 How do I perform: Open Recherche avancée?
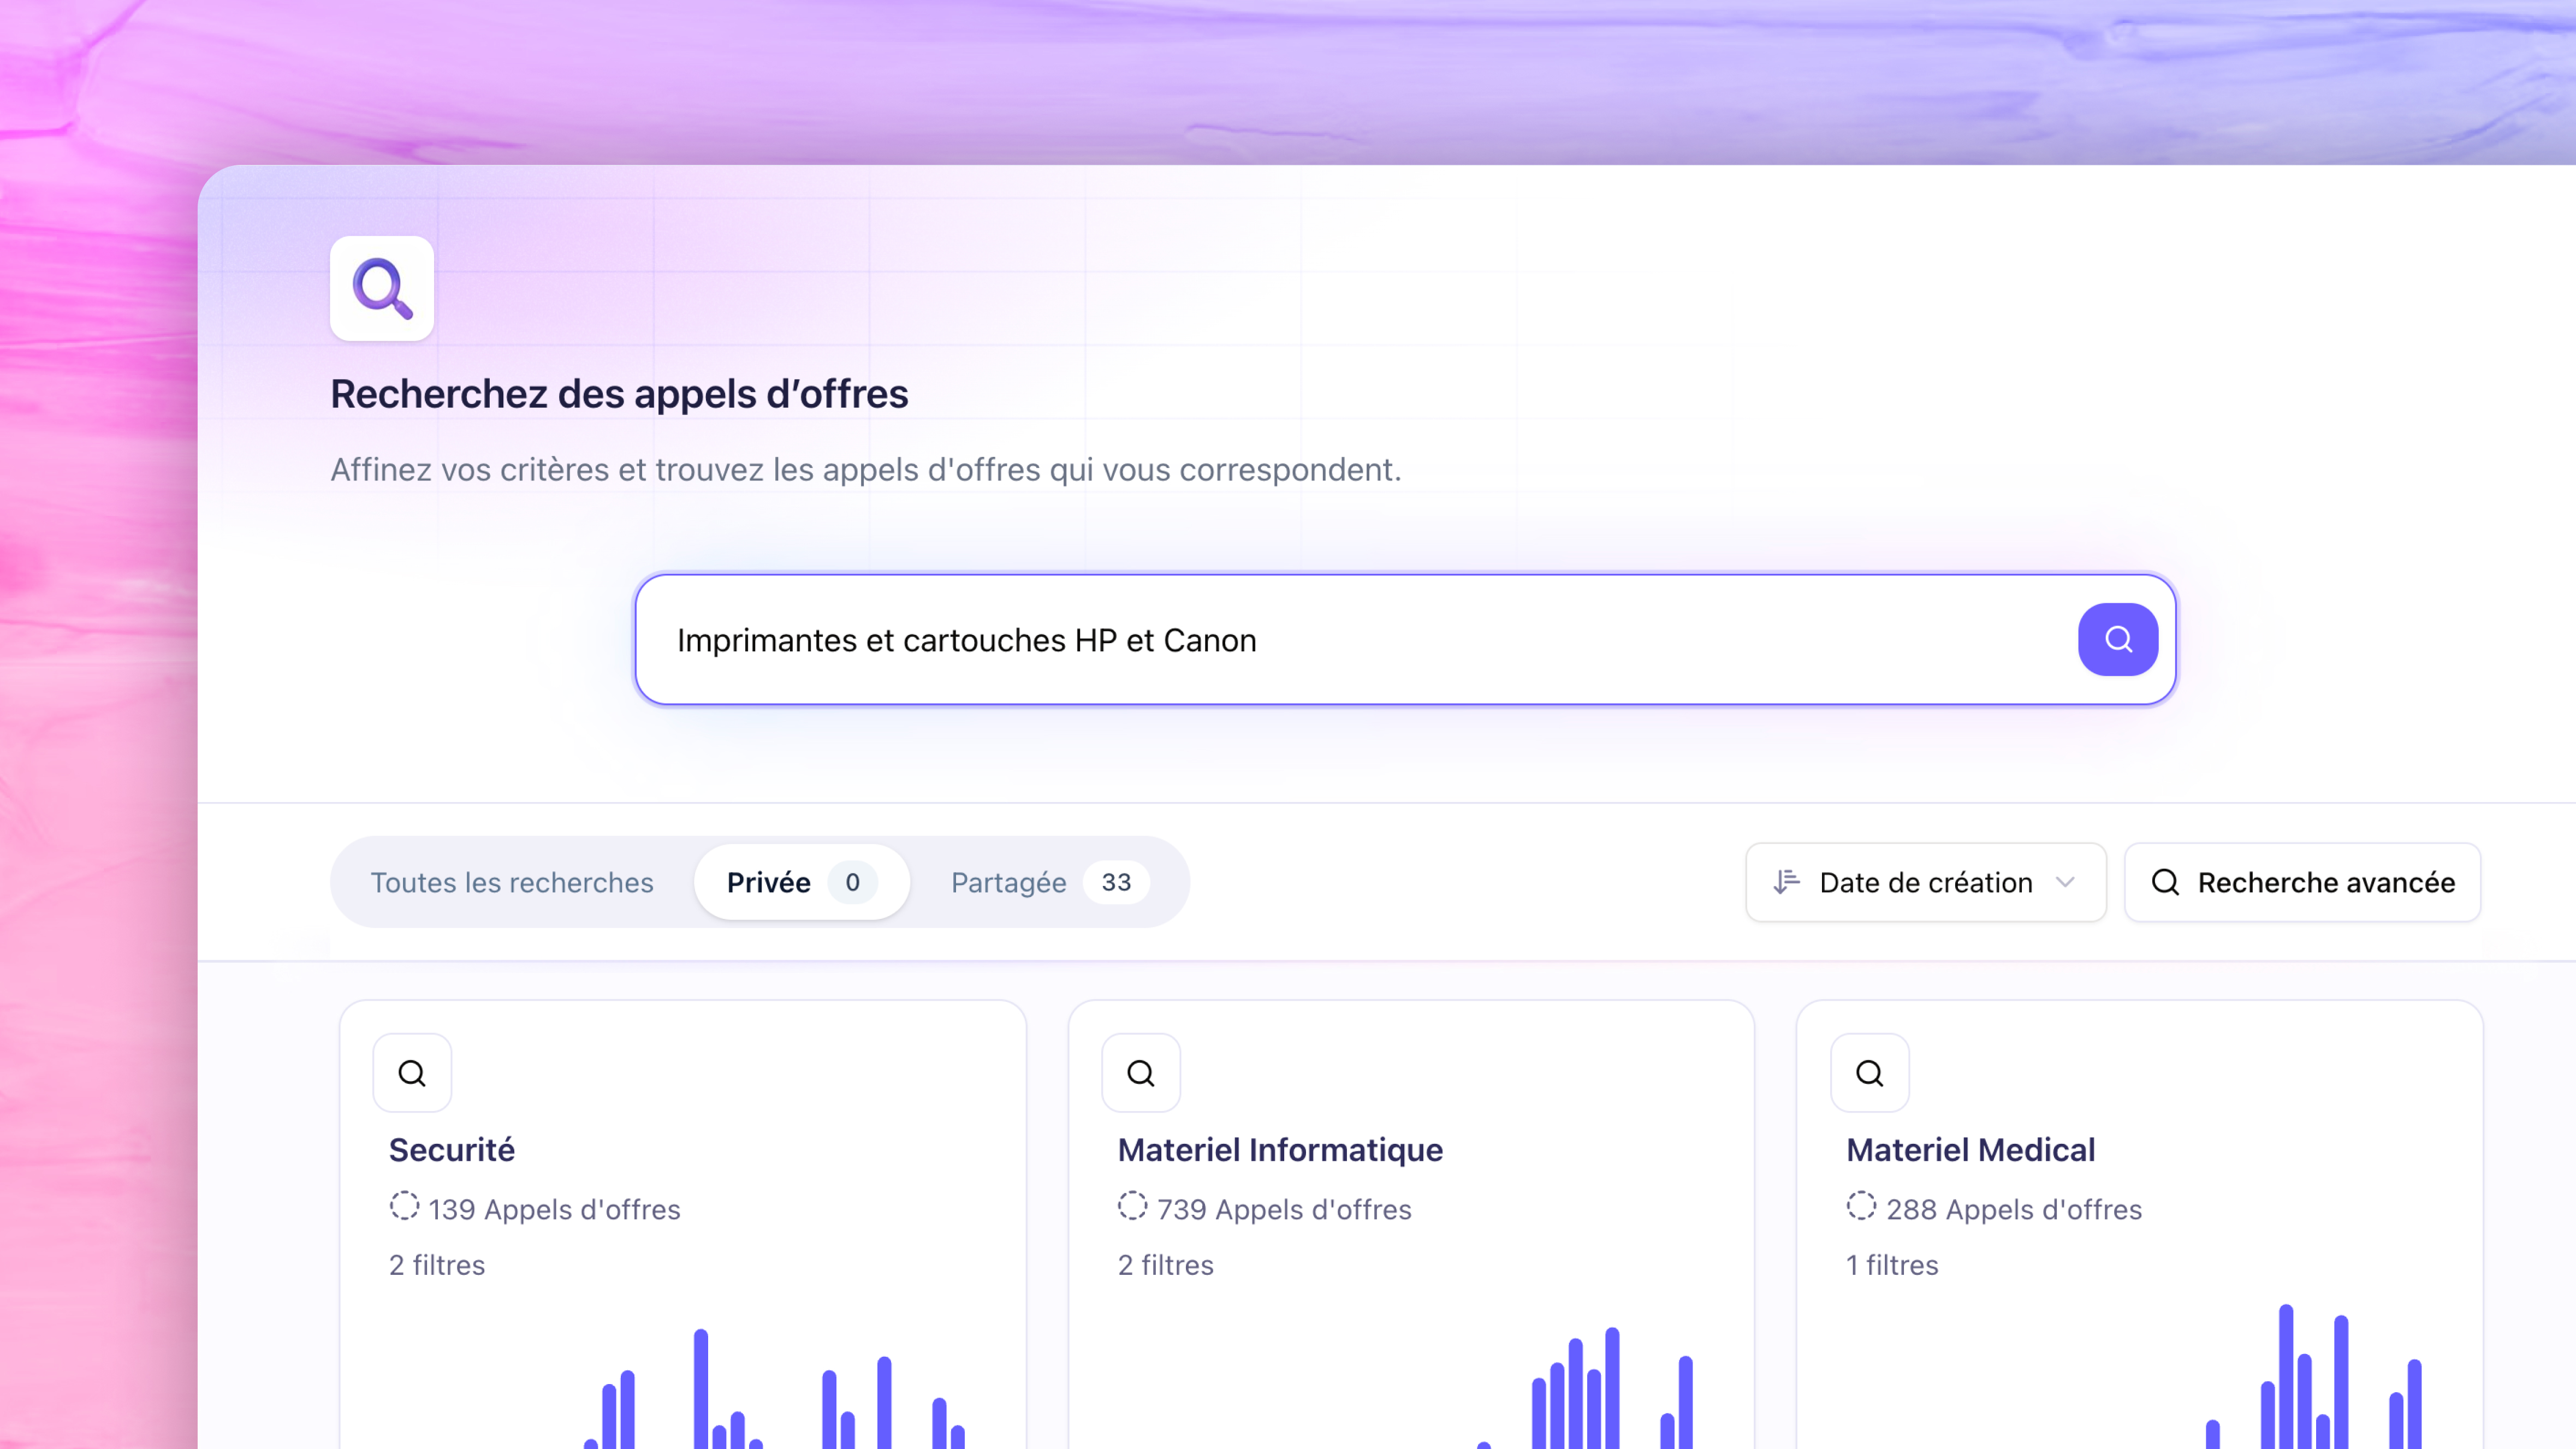[x=2302, y=882]
